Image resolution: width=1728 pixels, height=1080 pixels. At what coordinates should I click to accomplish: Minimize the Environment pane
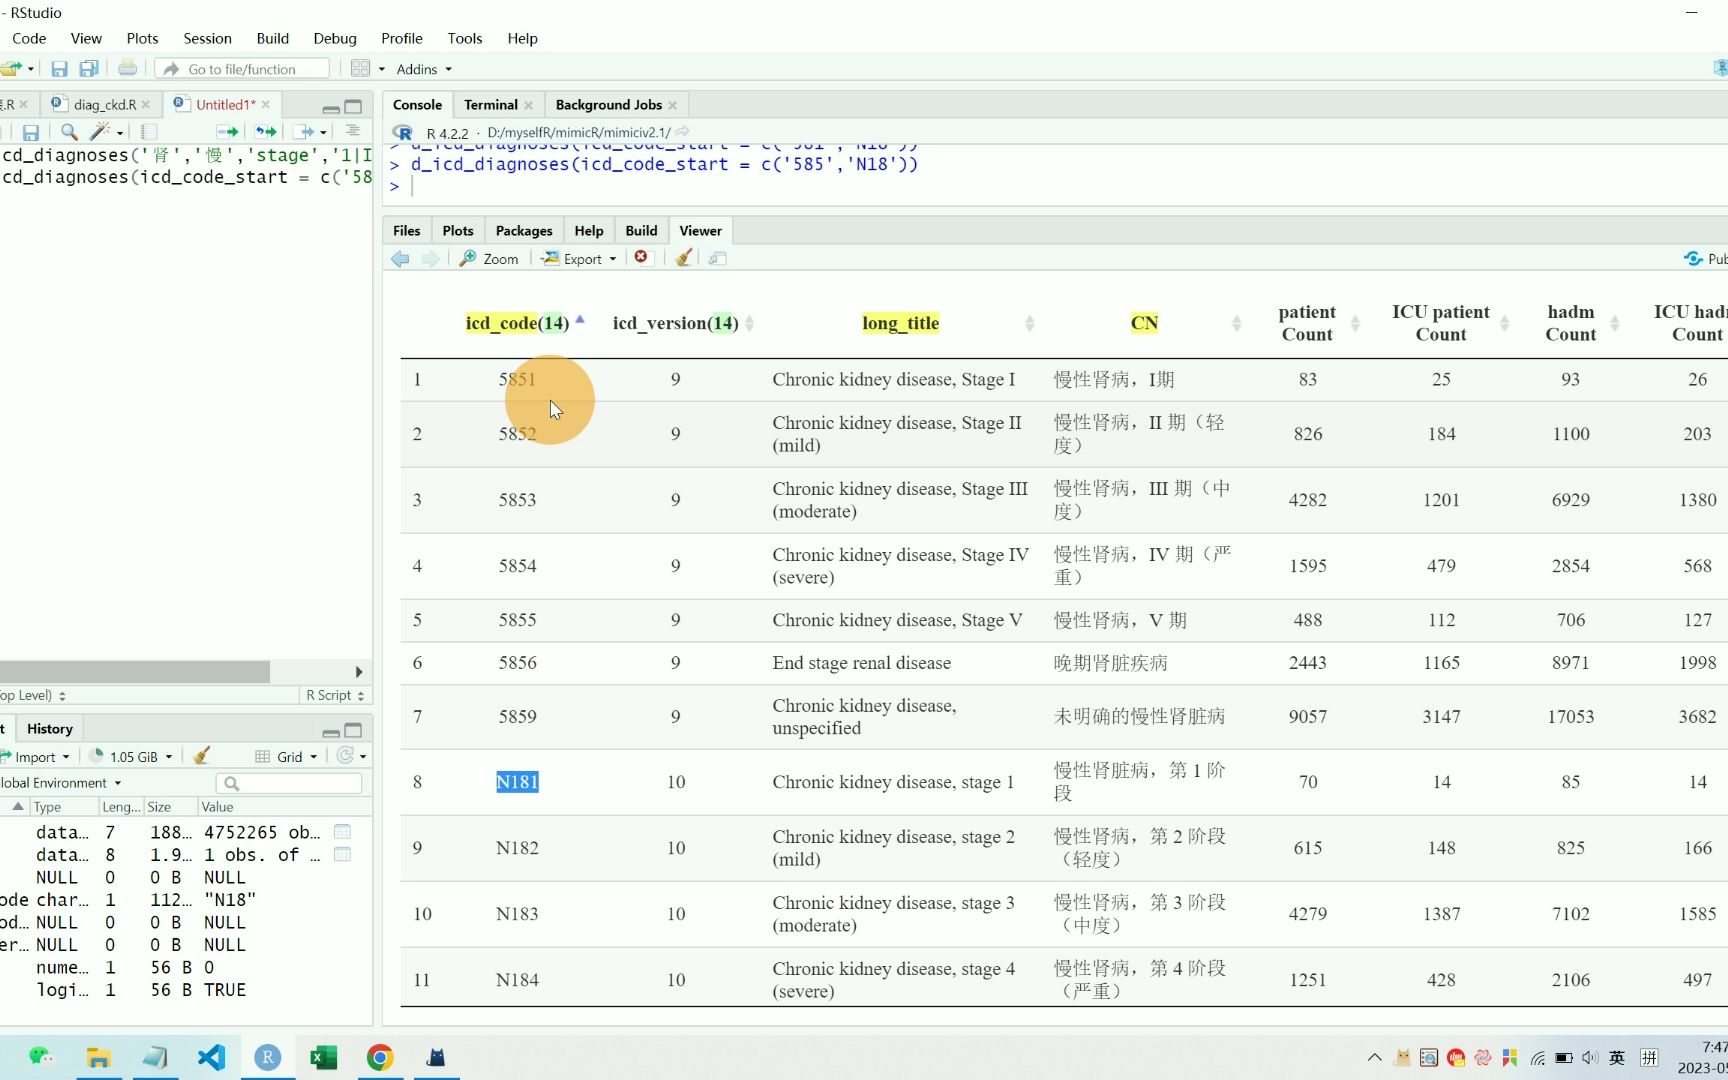(330, 732)
